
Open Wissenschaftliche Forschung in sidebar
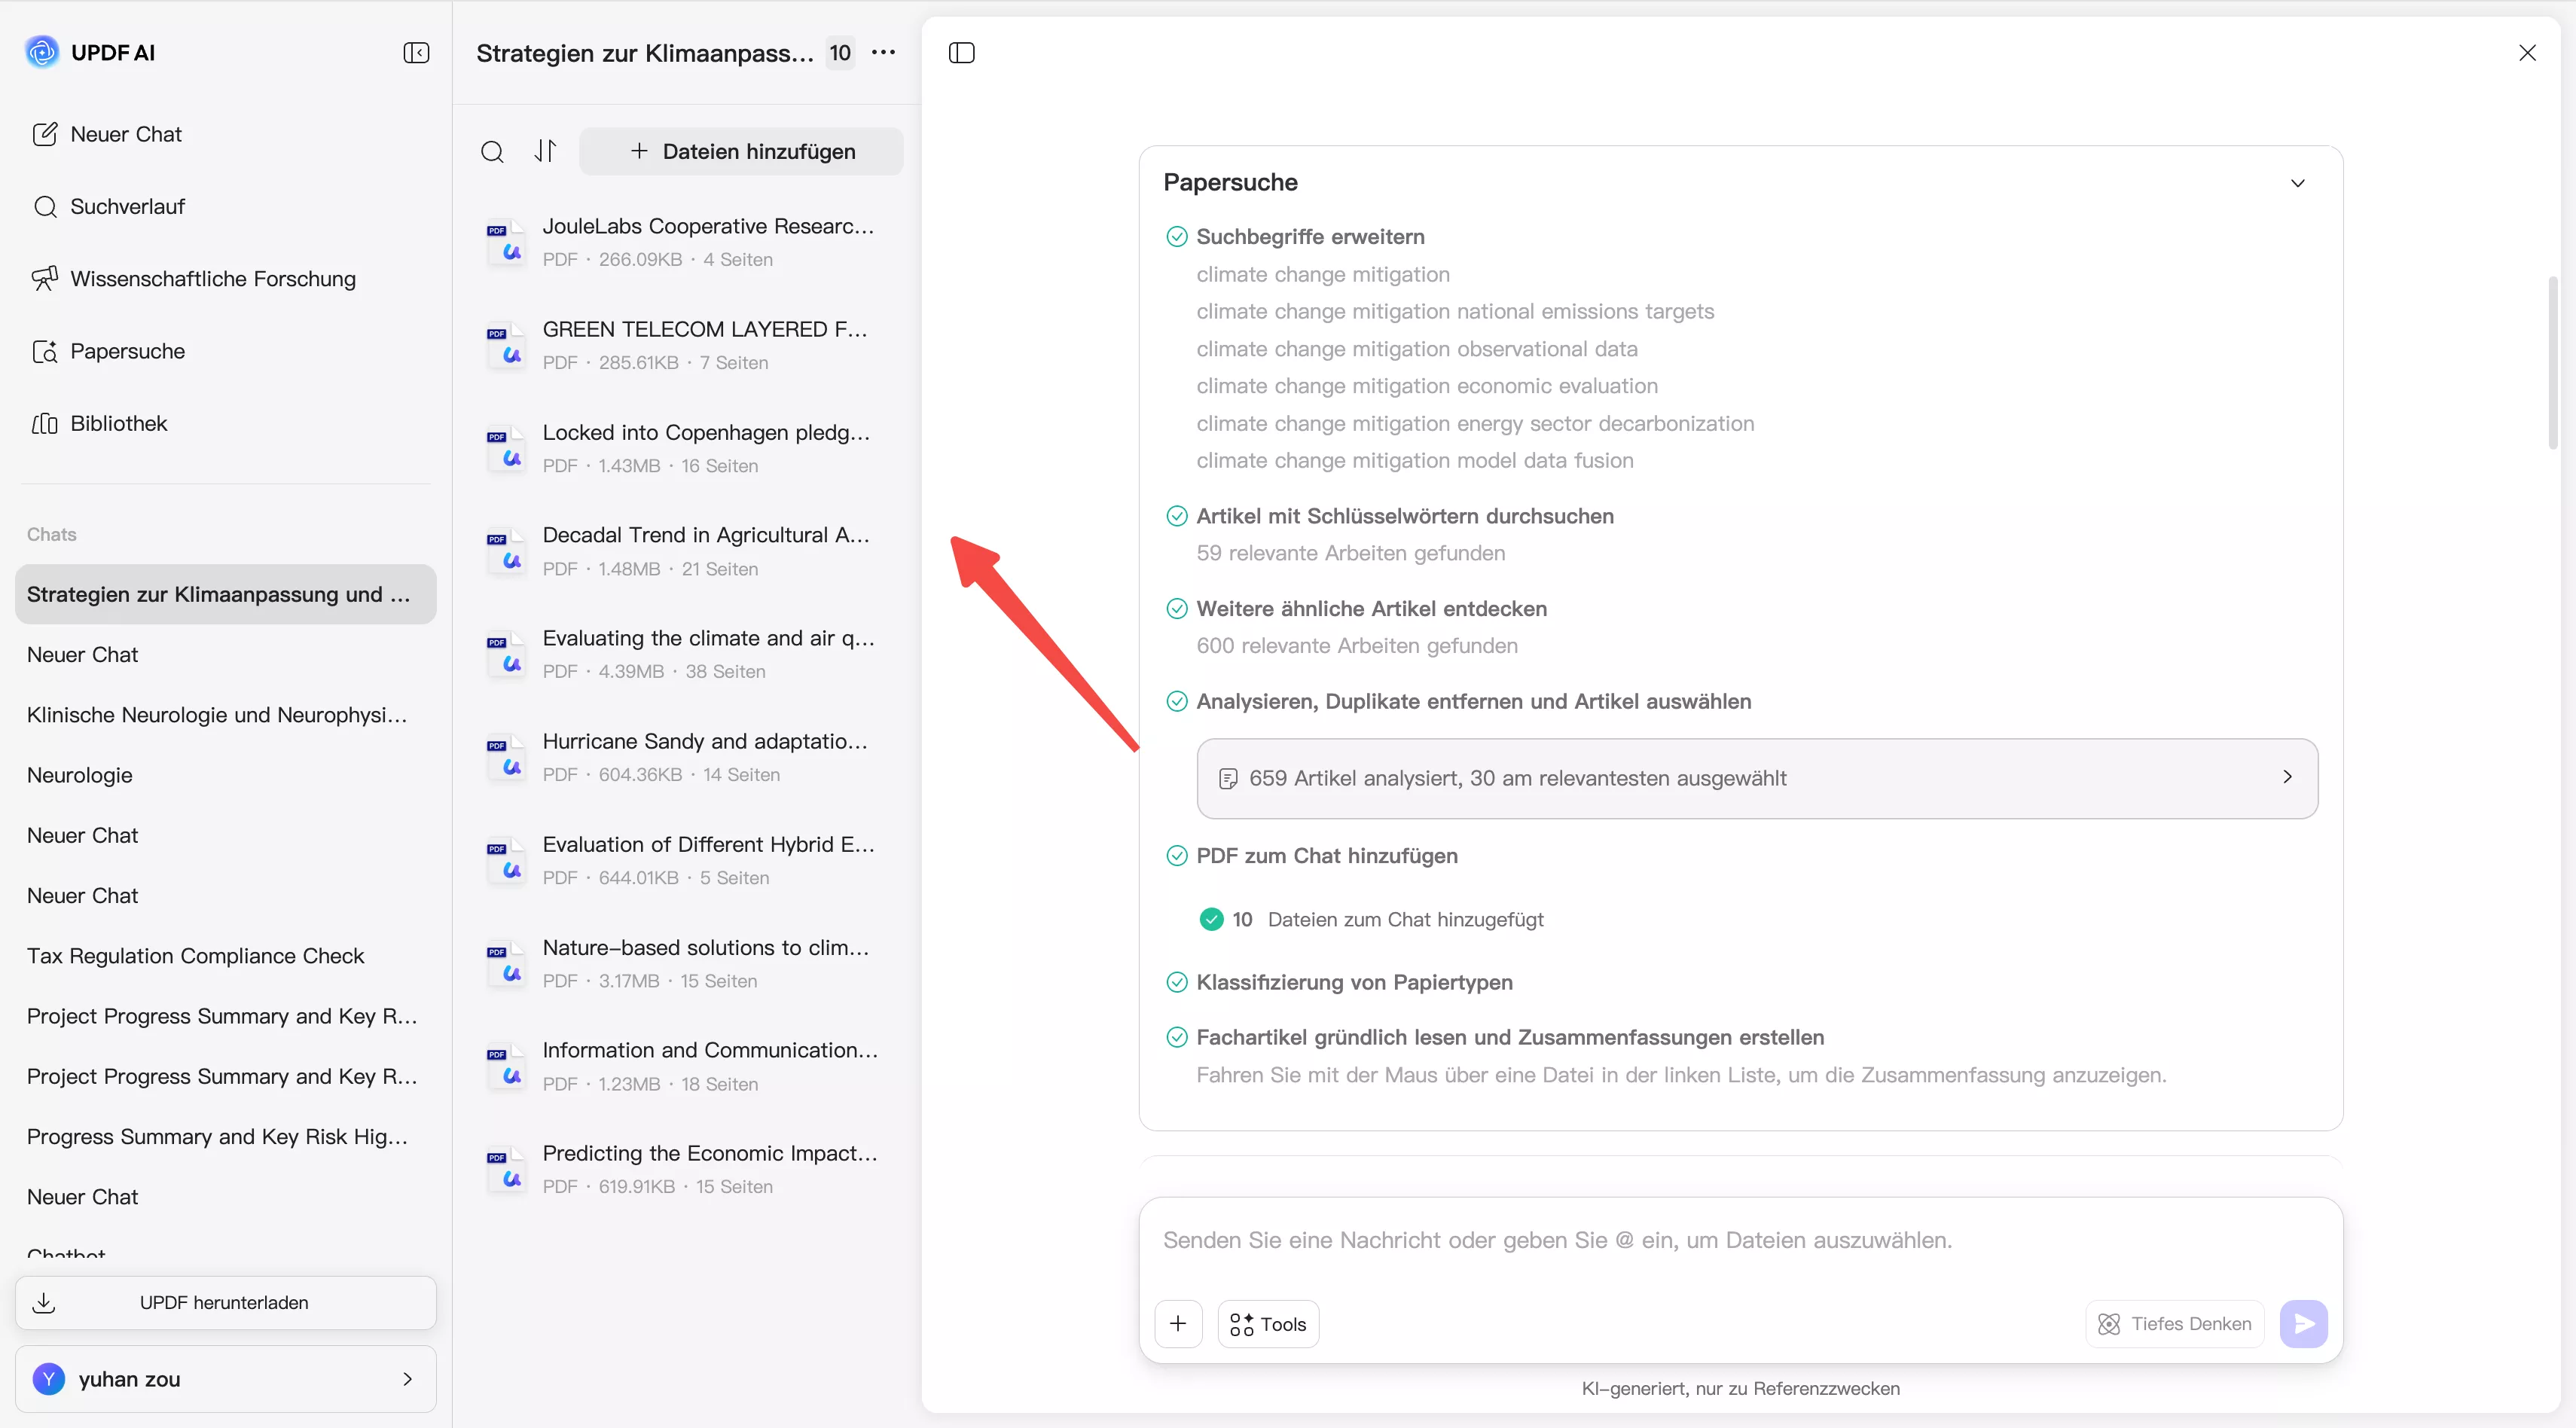tap(212, 279)
